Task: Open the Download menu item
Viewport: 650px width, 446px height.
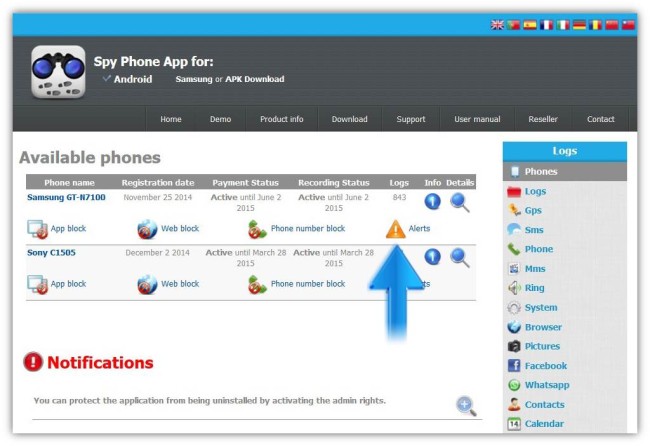Action: [x=349, y=119]
